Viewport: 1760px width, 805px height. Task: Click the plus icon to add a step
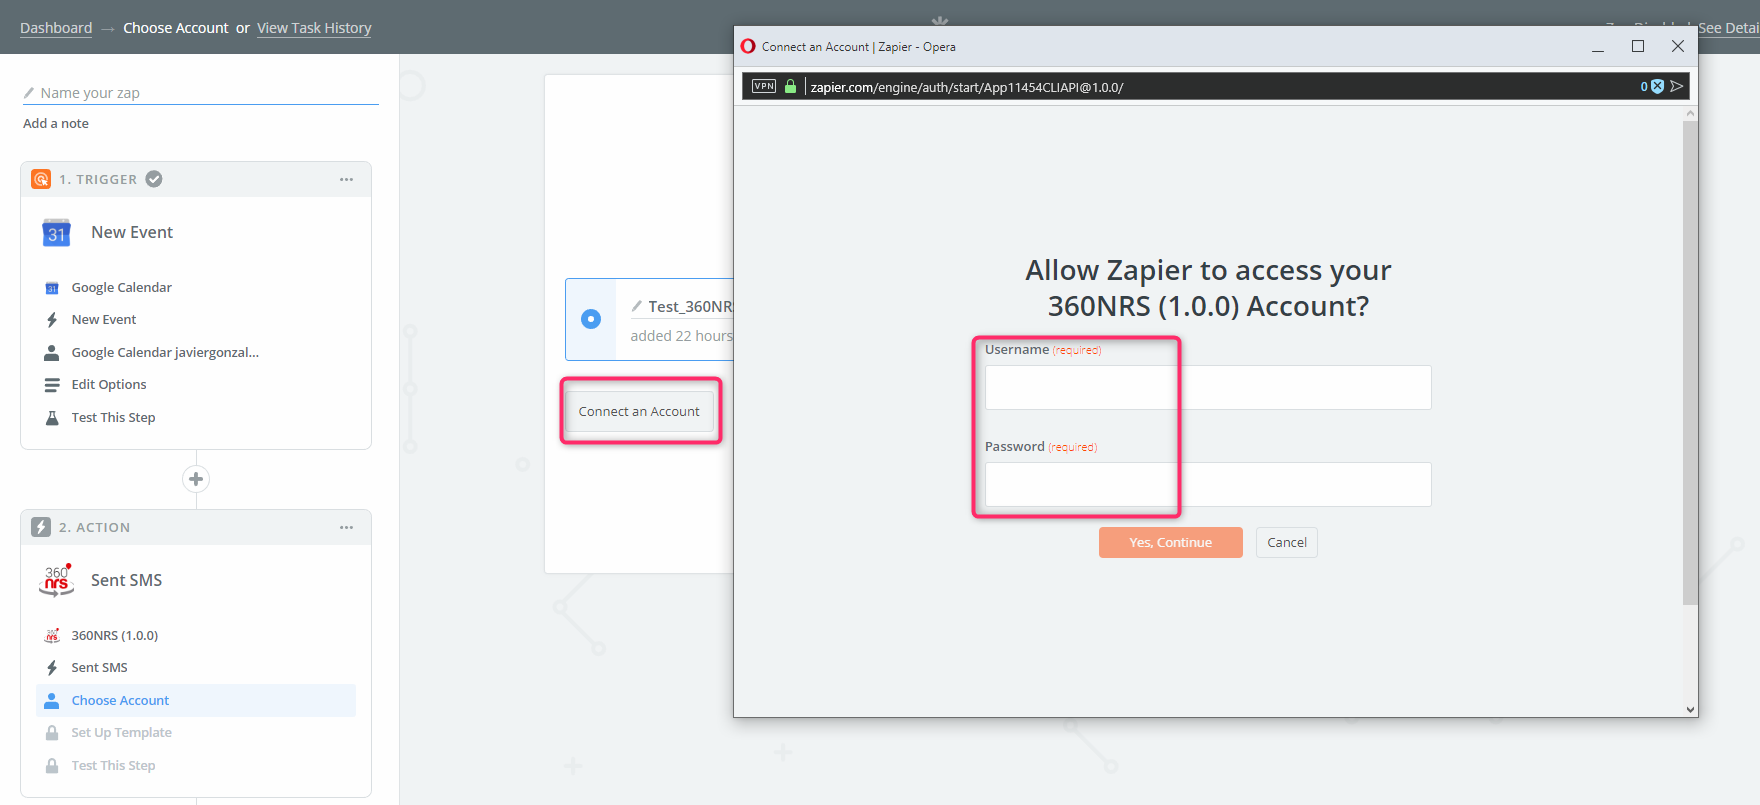196,479
